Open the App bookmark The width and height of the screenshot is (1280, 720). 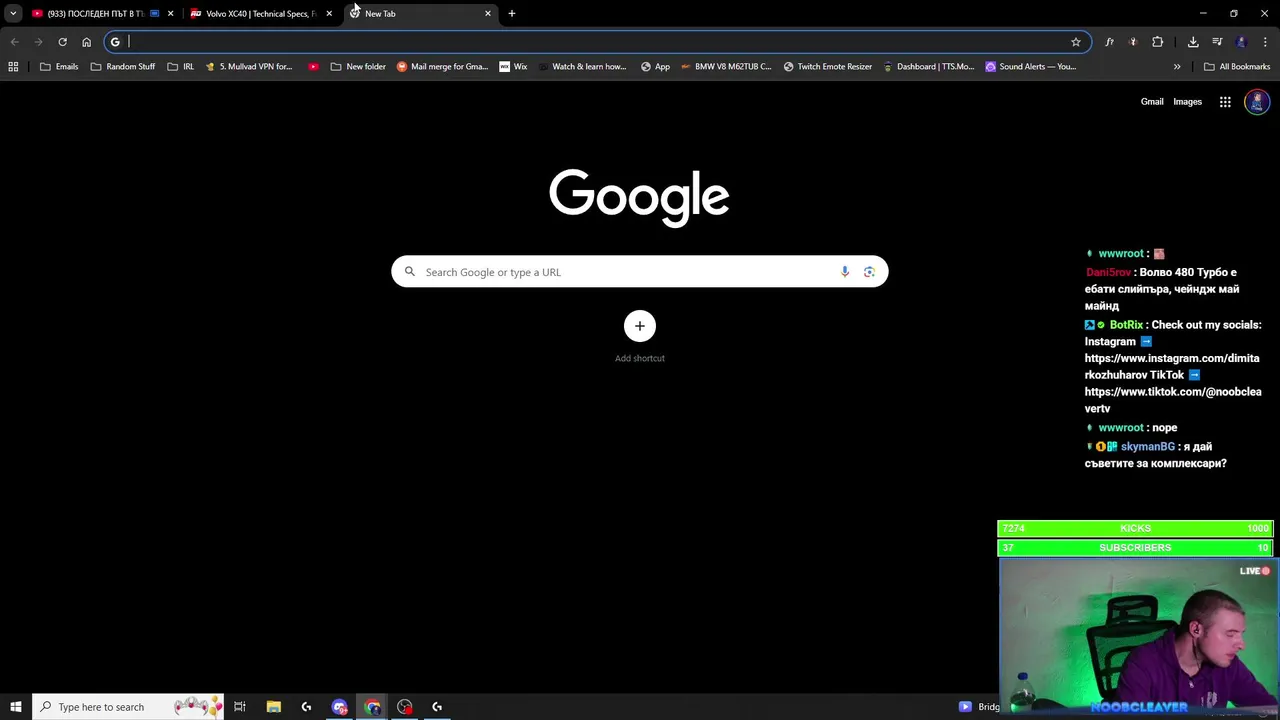click(655, 67)
